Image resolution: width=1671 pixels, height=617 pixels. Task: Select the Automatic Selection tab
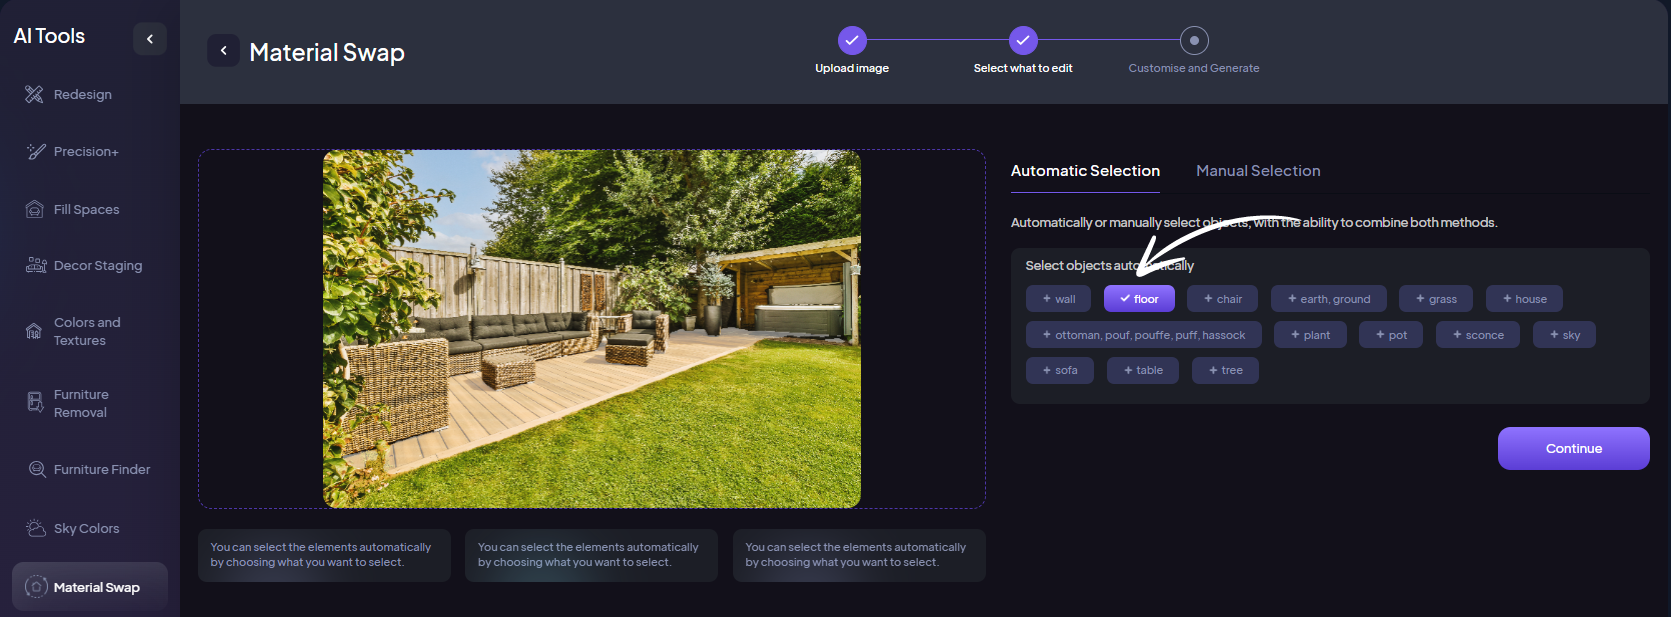[1085, 171]
